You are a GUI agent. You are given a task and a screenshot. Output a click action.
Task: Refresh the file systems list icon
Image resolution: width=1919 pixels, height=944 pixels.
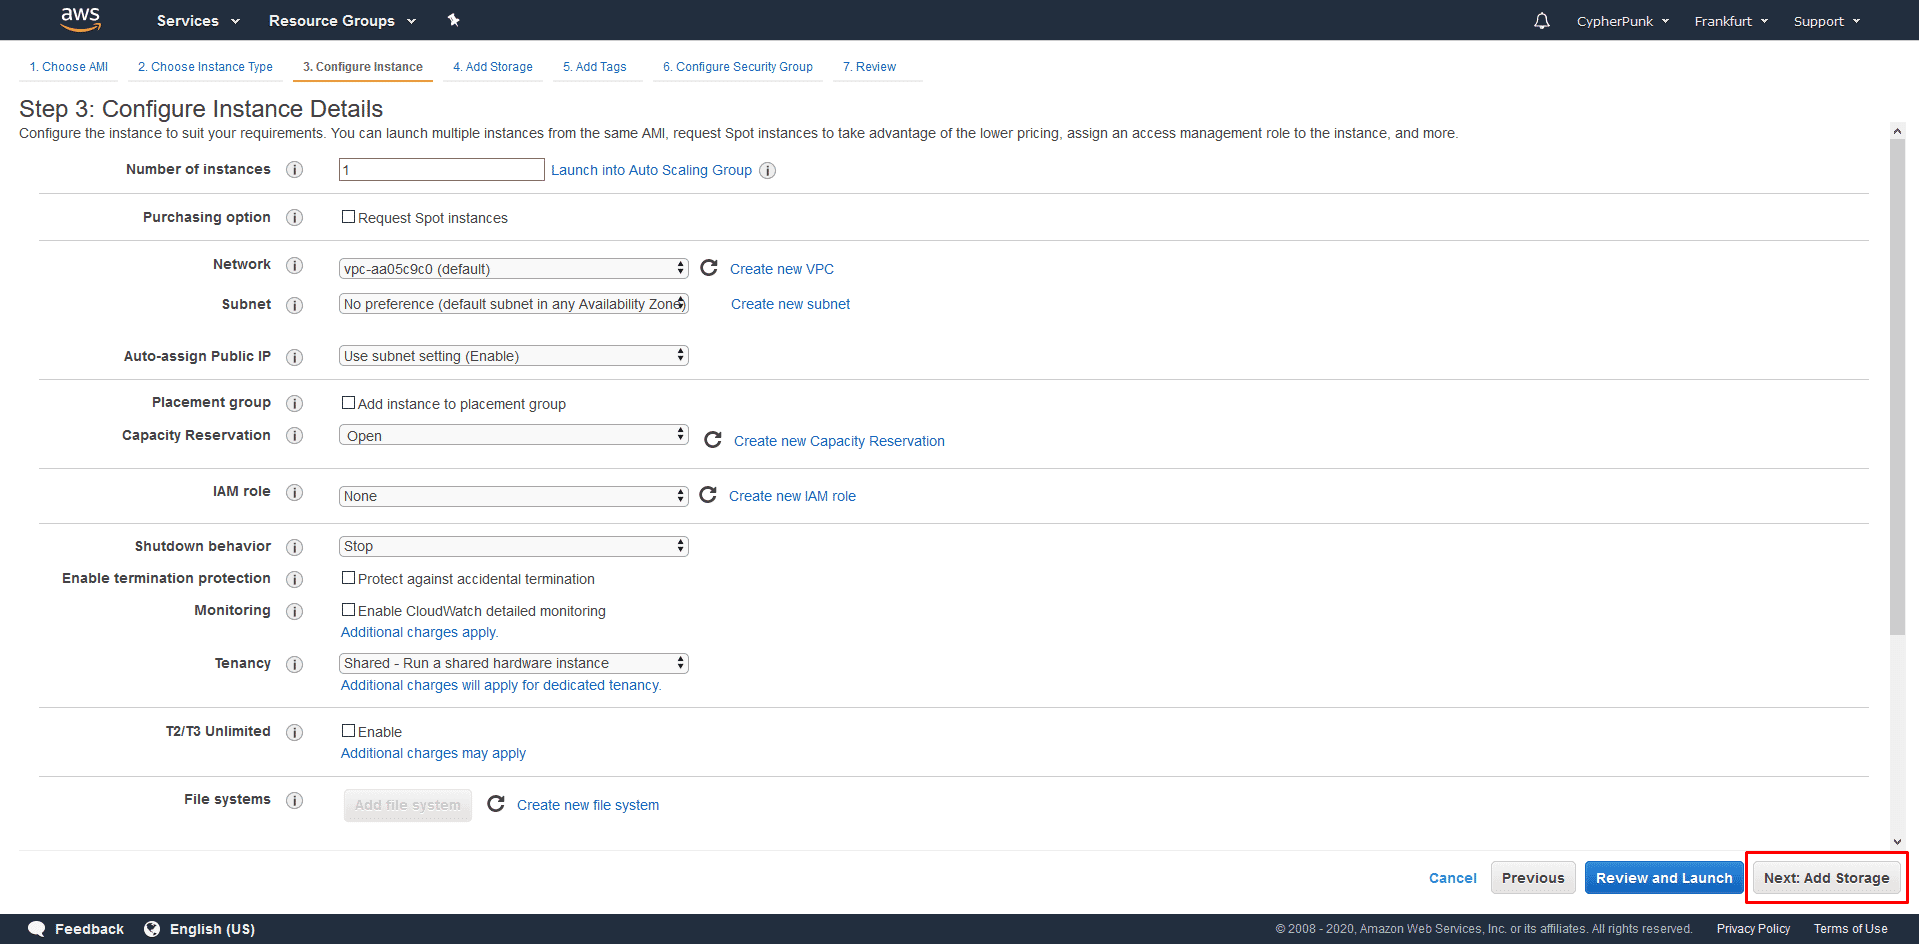pyautogui.click(x=496, y=804)
